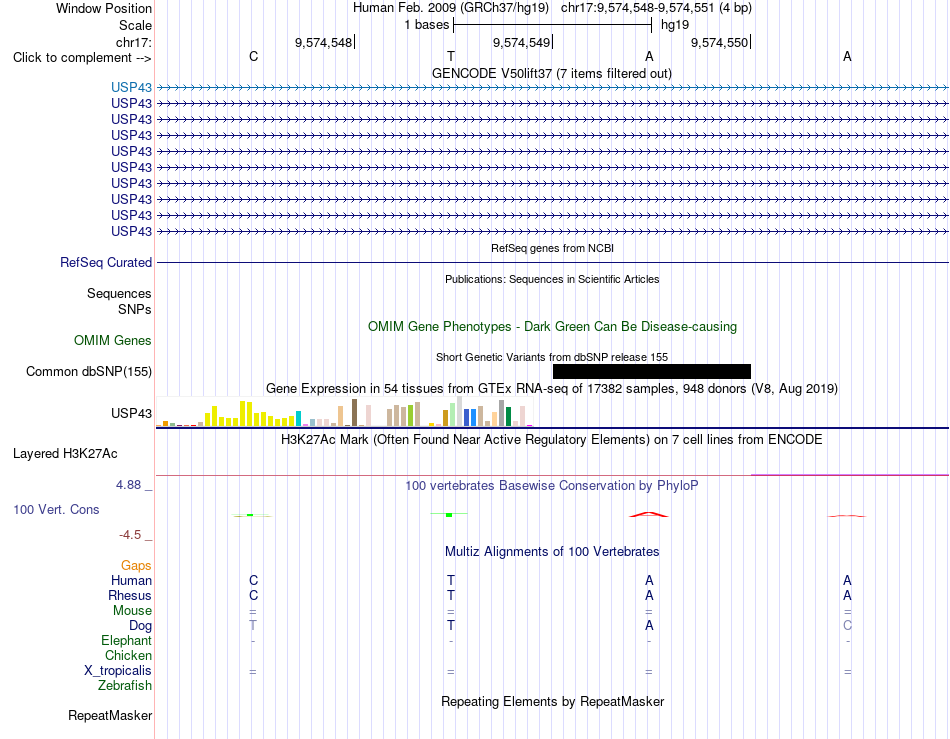
Task: Open the 'RefSeq genes from NCBI' title
Action: [552, 248]
